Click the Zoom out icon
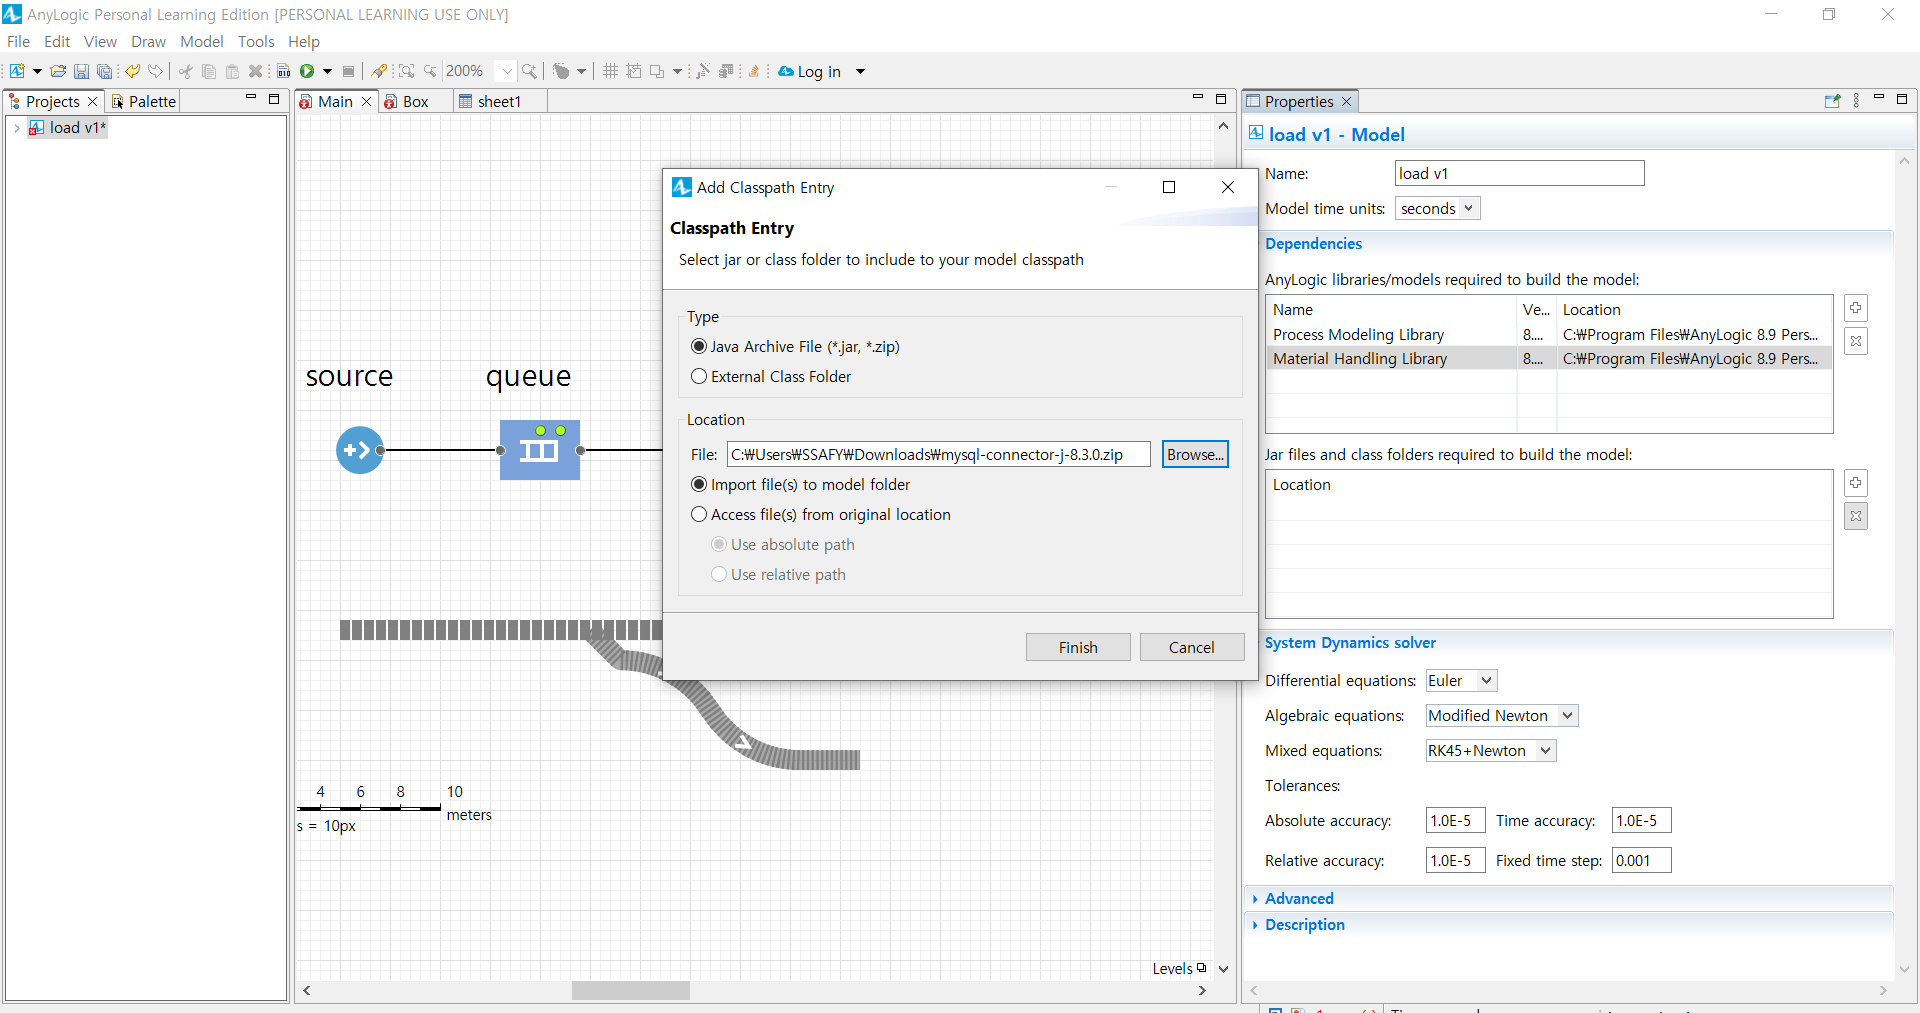Screen dimensions: 1920x1013 [430, 71]
